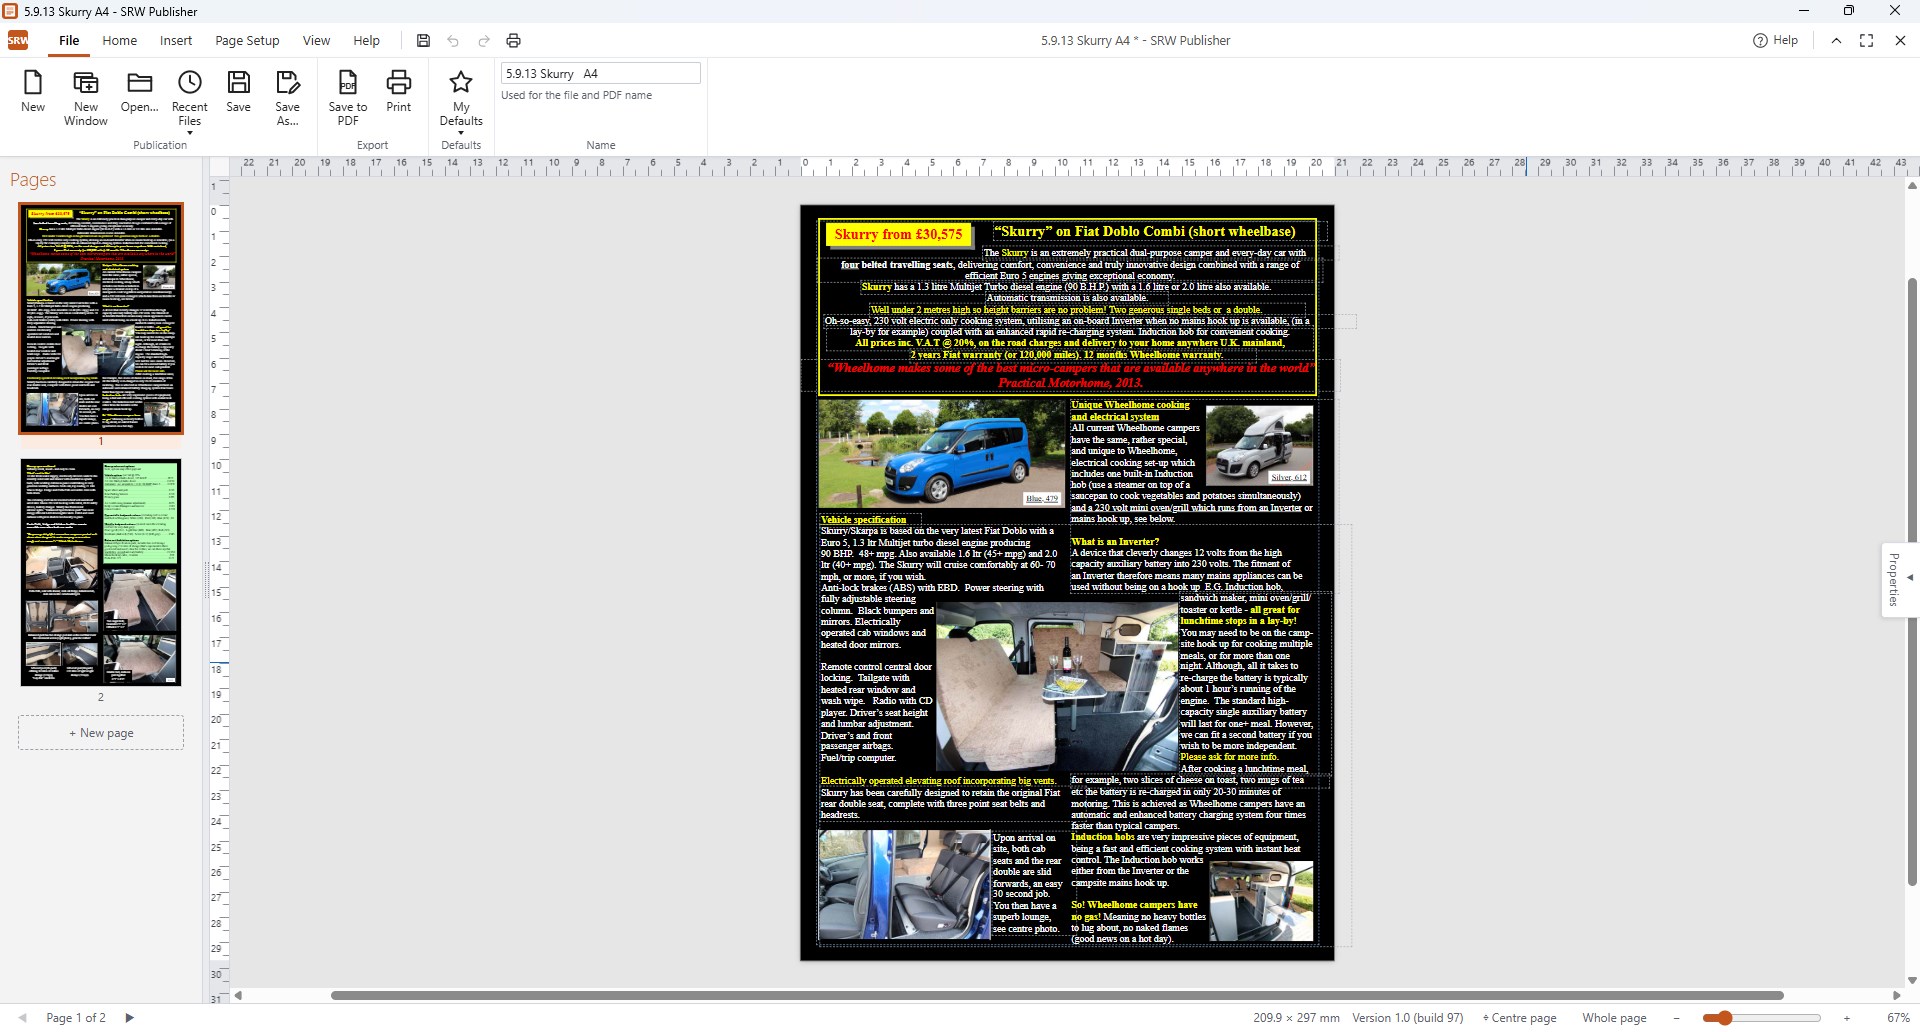Switch to the Insert tab
Screen dimensions: 1920x1032
[x=176, y=41]
